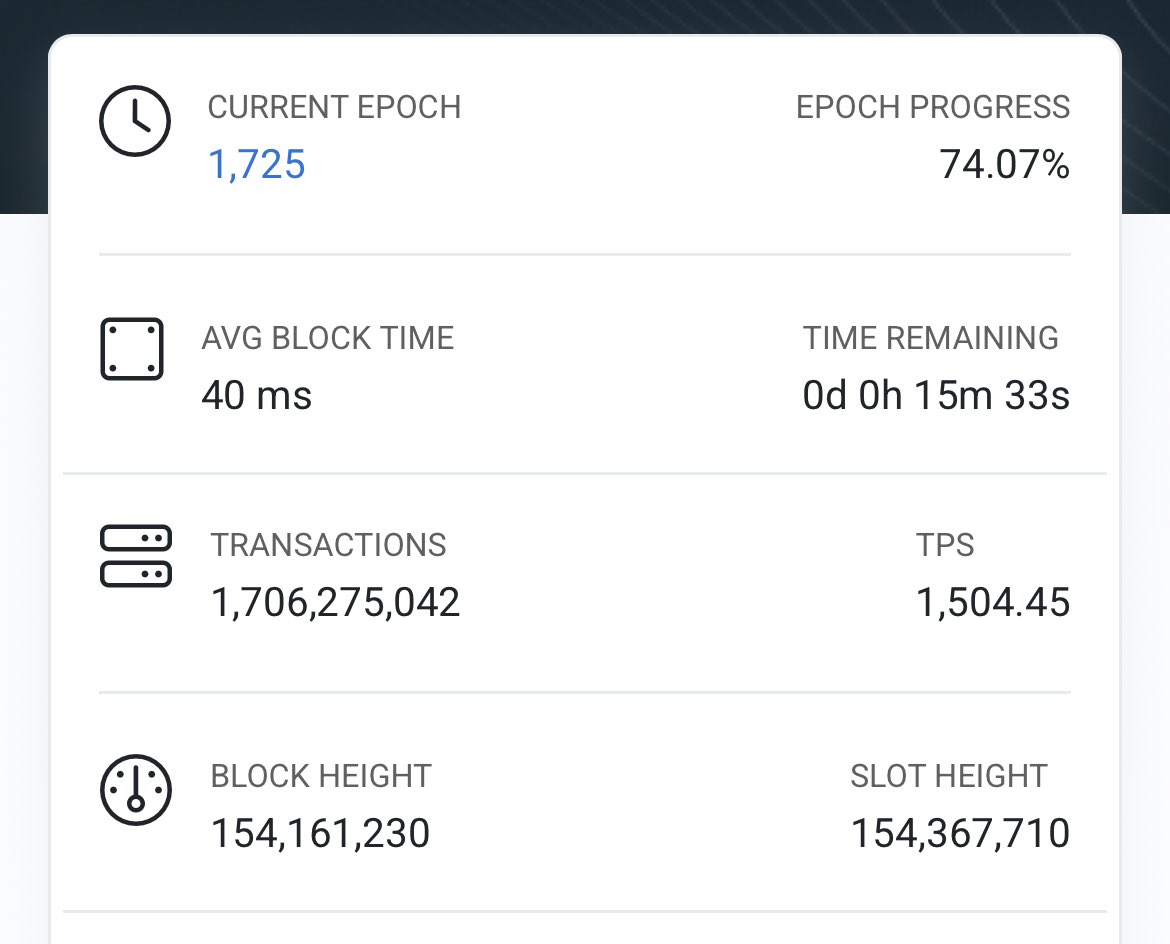Select the 74.07% epoch progress value
The image size is (1170, 944).
[1004, 165]
